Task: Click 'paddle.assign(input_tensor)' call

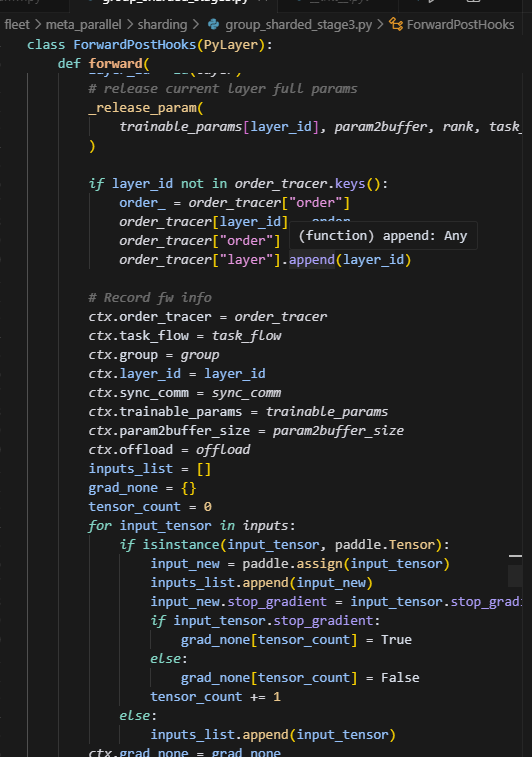Action: pos(346,564)
